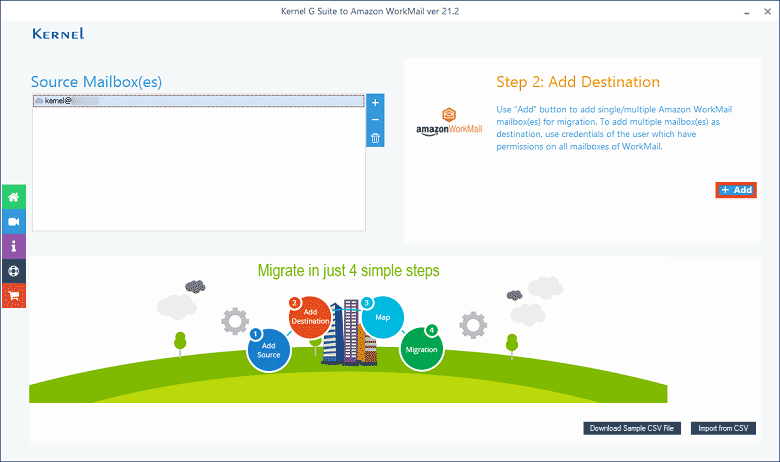Select the kernel@ source mailbox row
780x462 pixels.
pos(199,101)
